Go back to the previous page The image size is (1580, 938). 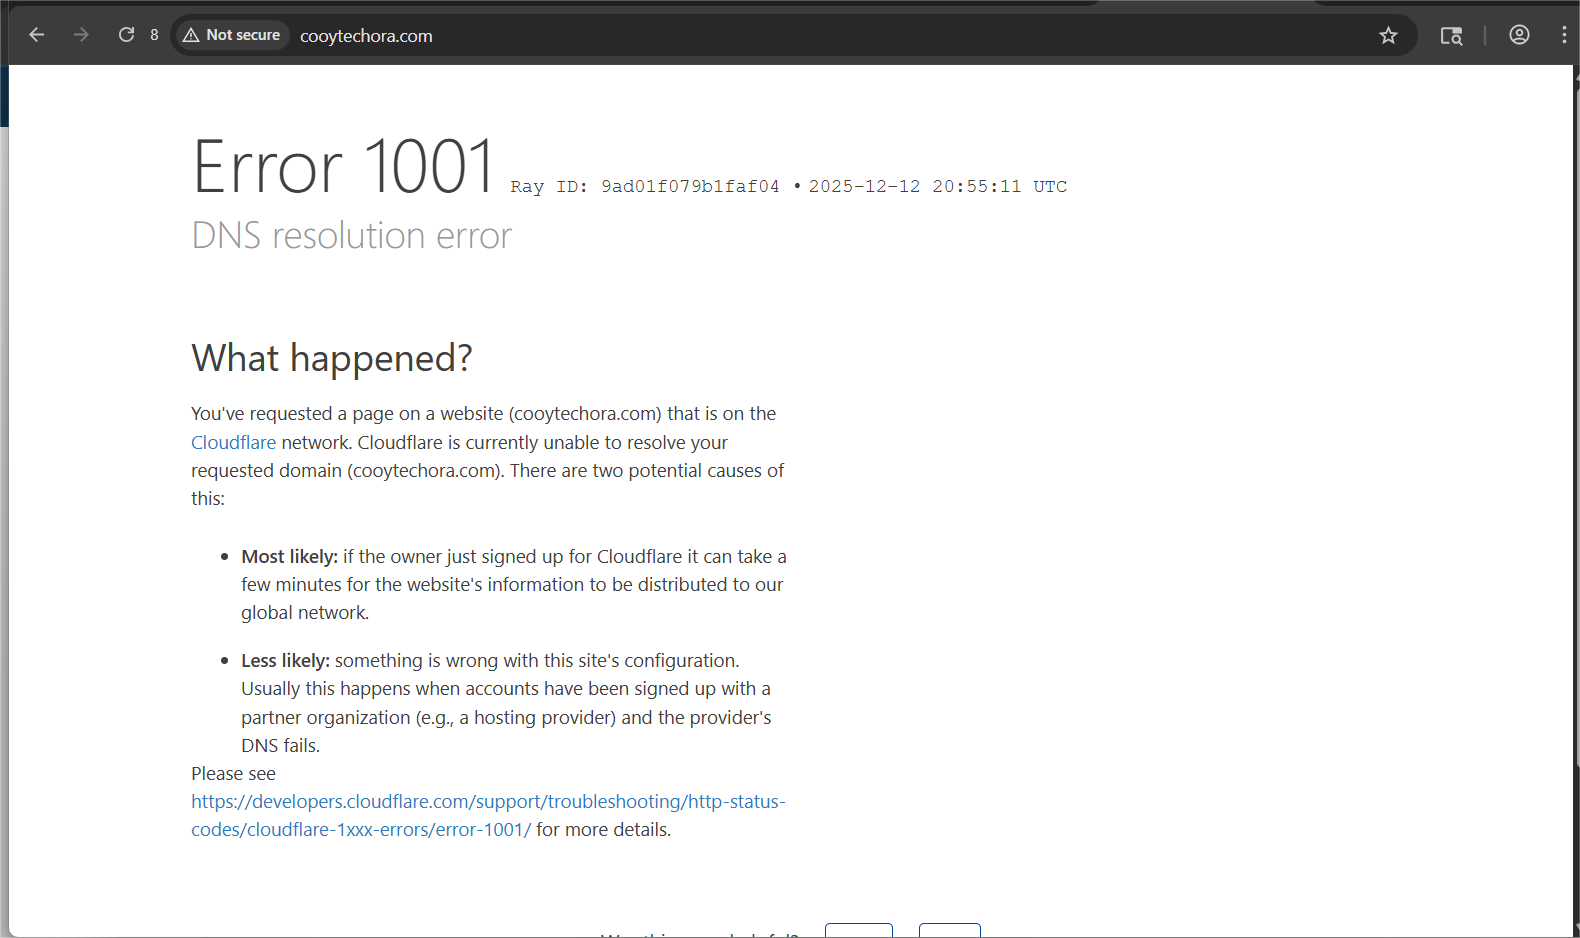pos(37,35)
